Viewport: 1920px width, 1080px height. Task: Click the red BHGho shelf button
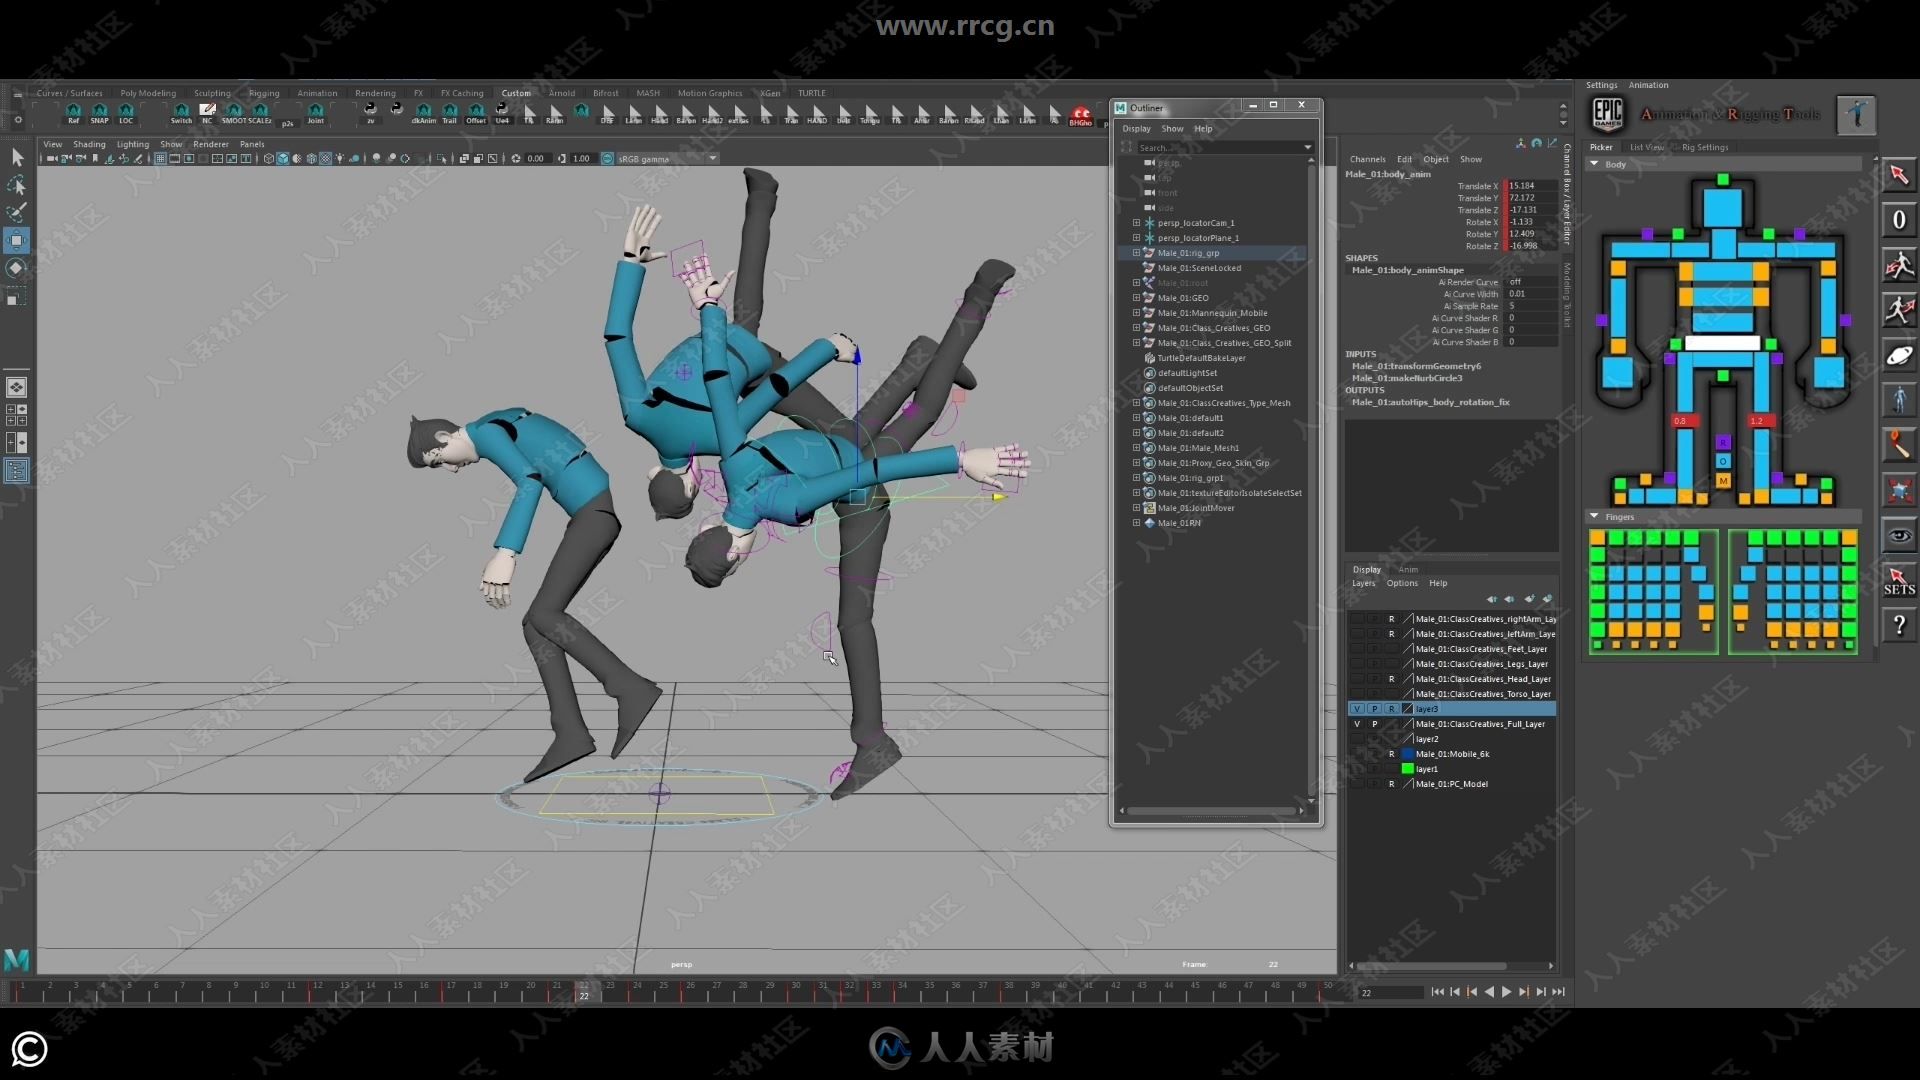1081,114
